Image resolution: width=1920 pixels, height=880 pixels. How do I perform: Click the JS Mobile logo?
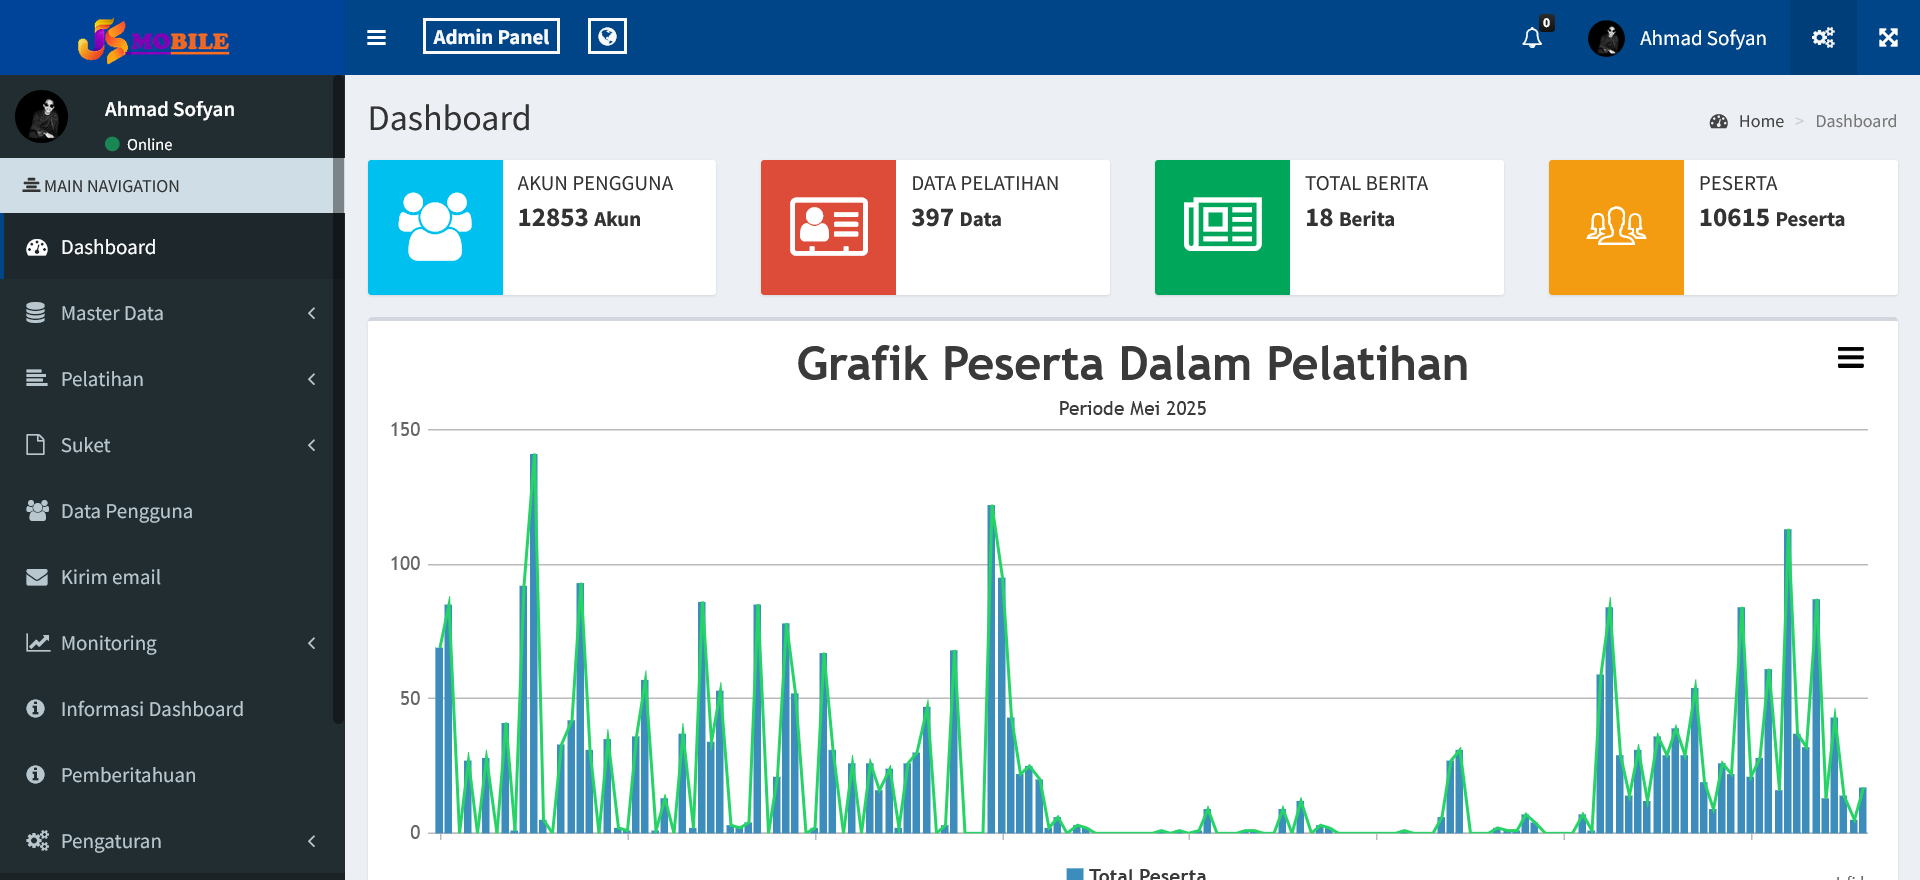click(154, 40)
